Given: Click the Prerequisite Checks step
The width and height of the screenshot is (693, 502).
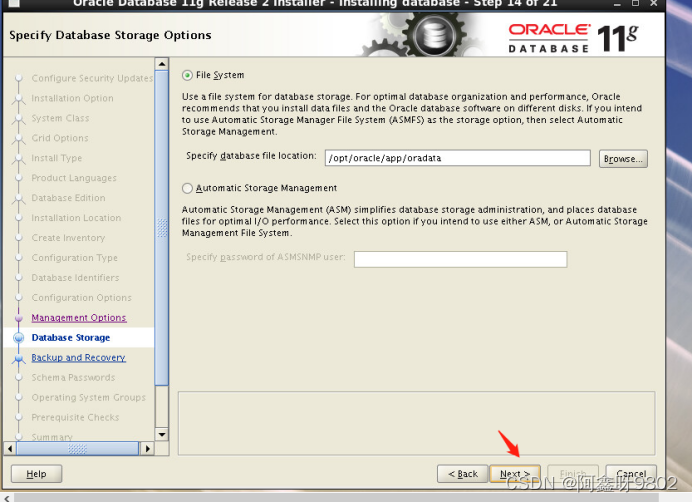Looking at the screenshot, I should pyautogui.click(x=75, y=417).
